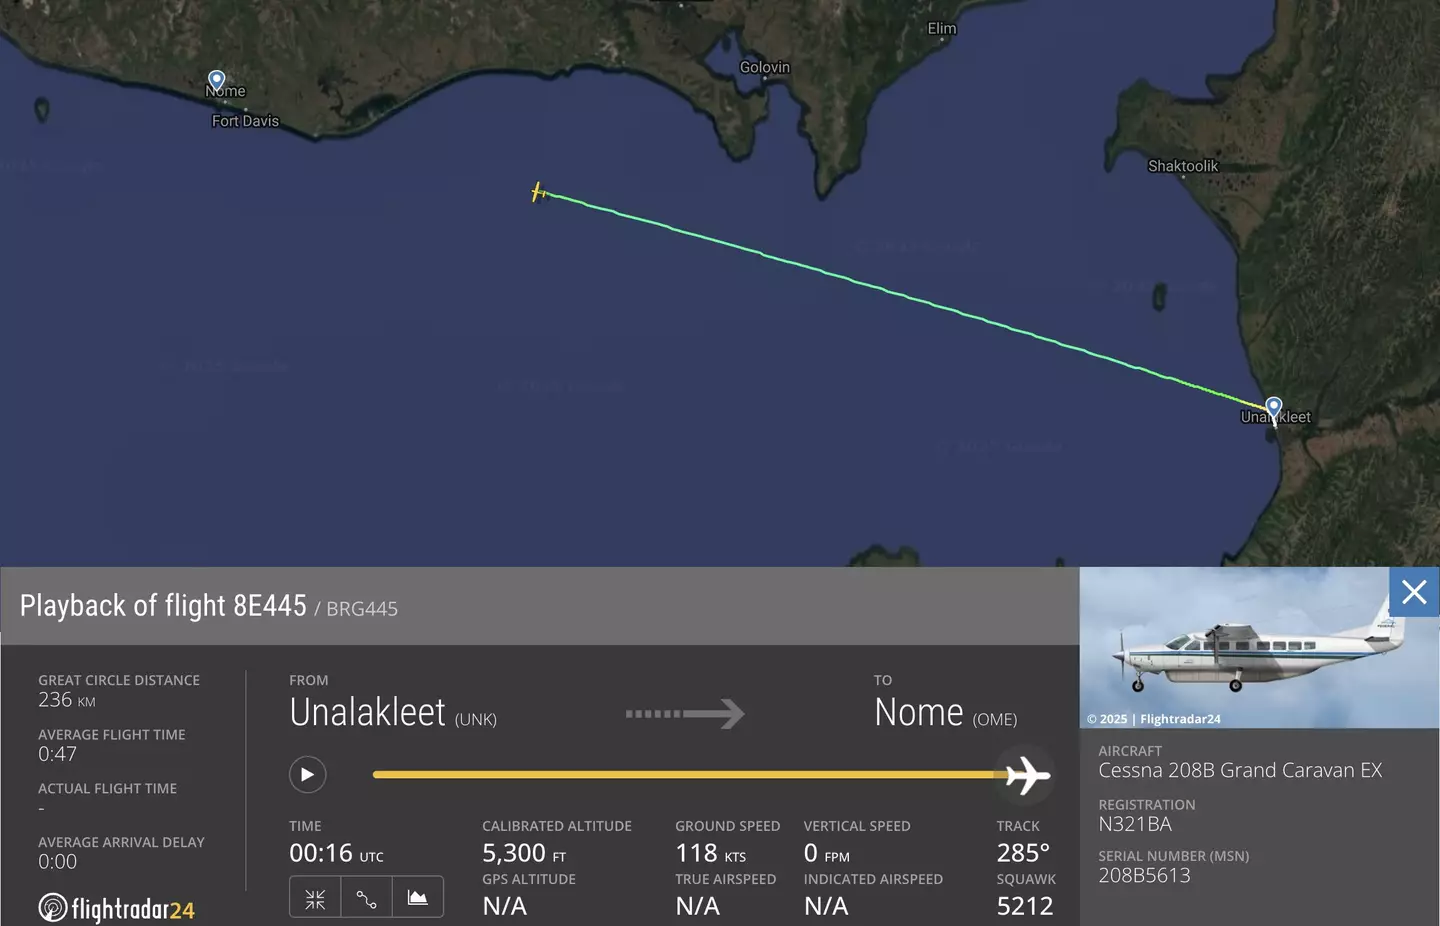This screenshot has height=926, width=1440.
Task: Close the flight playback panel
Action: 1413,592
